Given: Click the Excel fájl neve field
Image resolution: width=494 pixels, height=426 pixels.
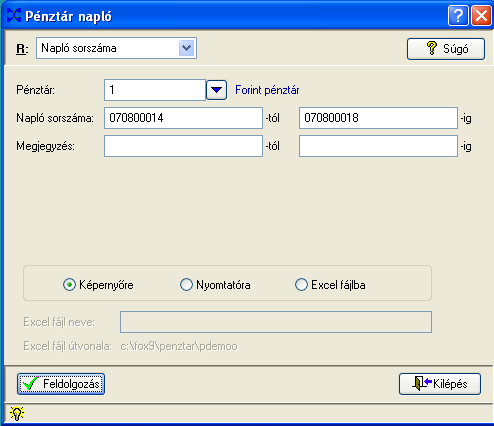Looking at the screenshot, I should [x=276, y=322].
